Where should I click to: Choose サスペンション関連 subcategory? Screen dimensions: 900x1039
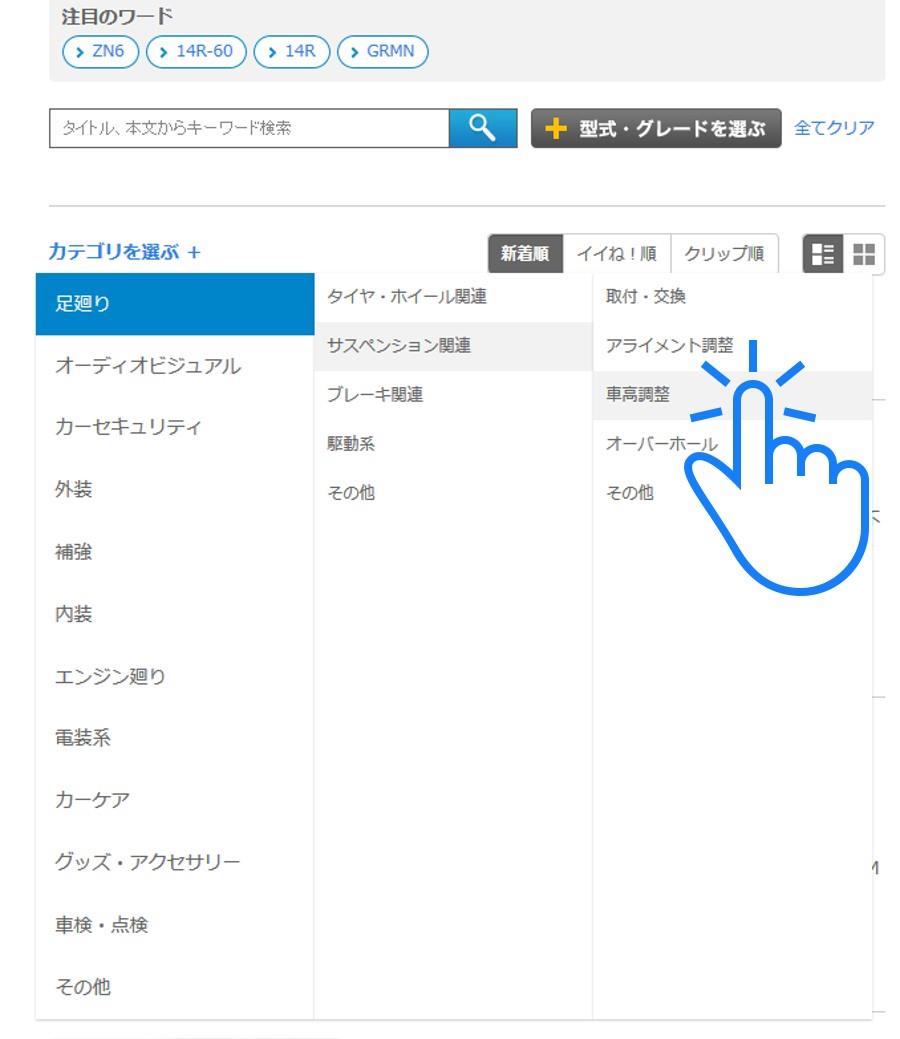coord(453,346)
